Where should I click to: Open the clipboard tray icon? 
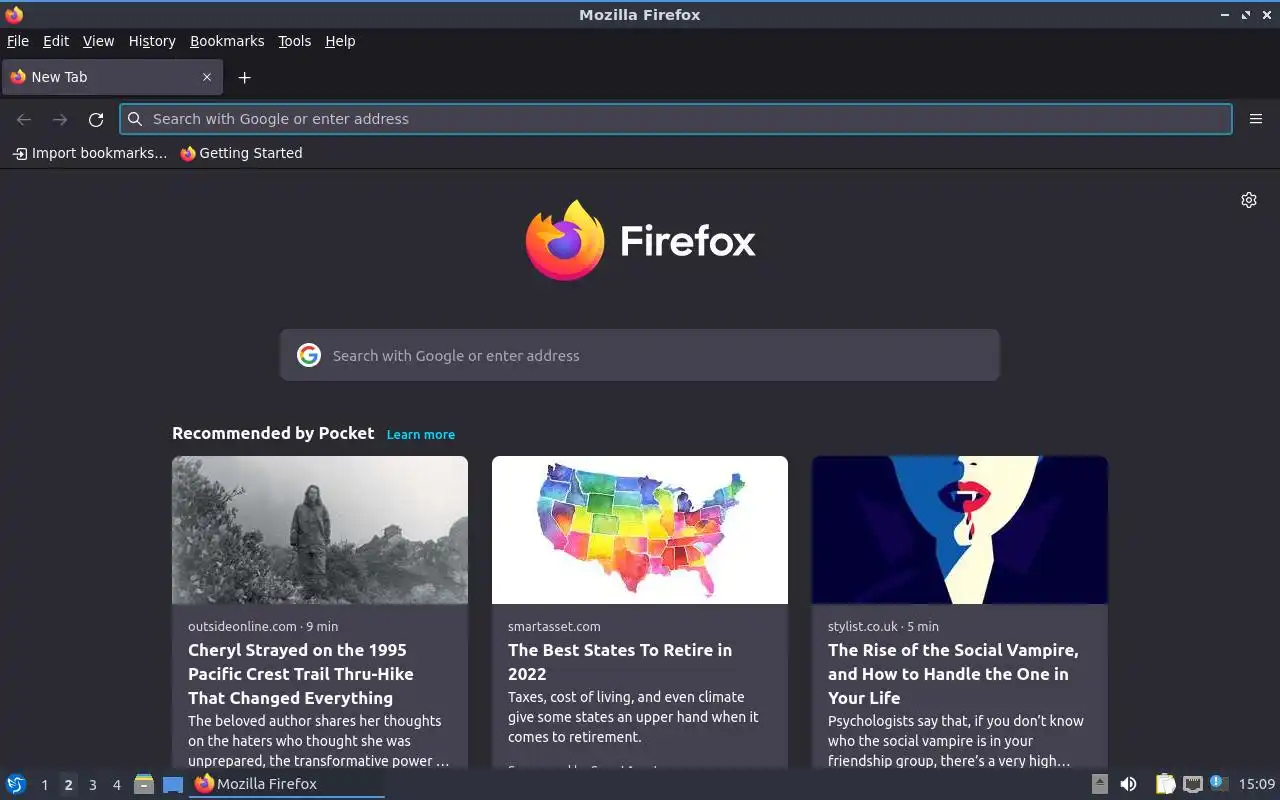[x=1166, y=784]
